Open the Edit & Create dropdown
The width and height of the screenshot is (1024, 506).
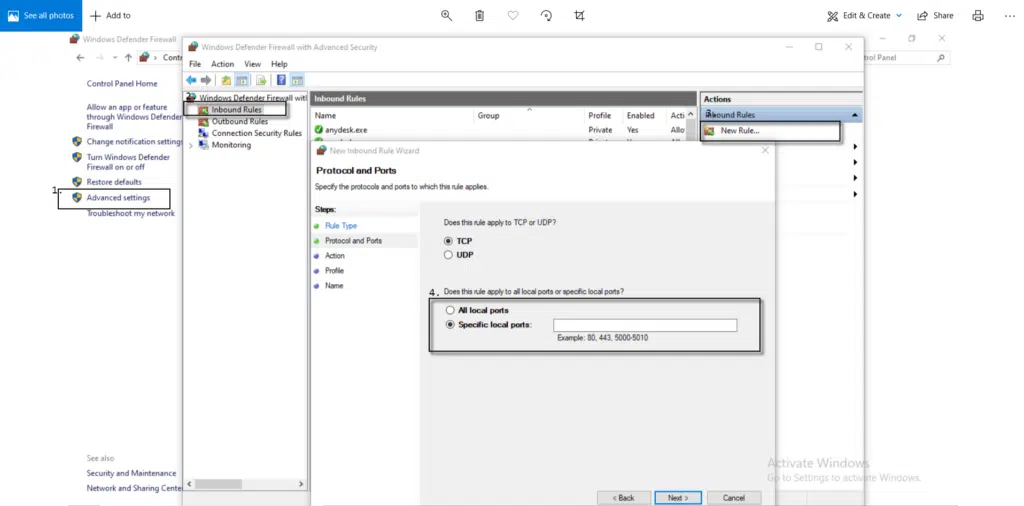tap(864, 16)
